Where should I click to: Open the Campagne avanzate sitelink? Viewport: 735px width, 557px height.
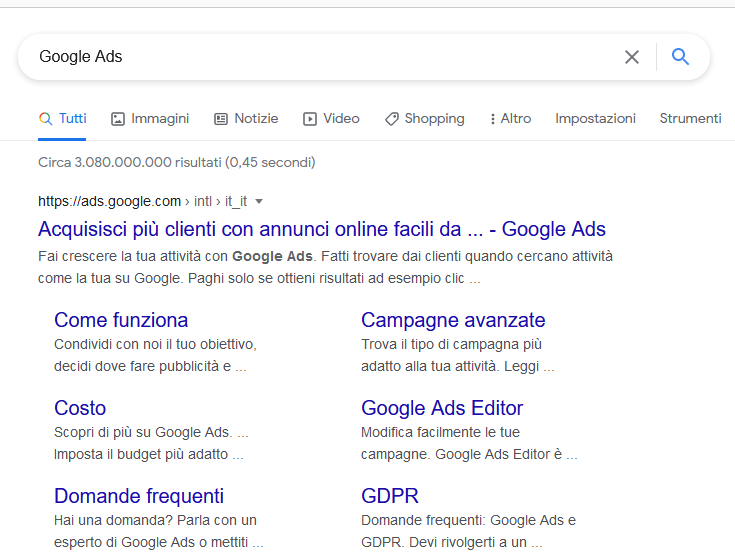[453, 320]
